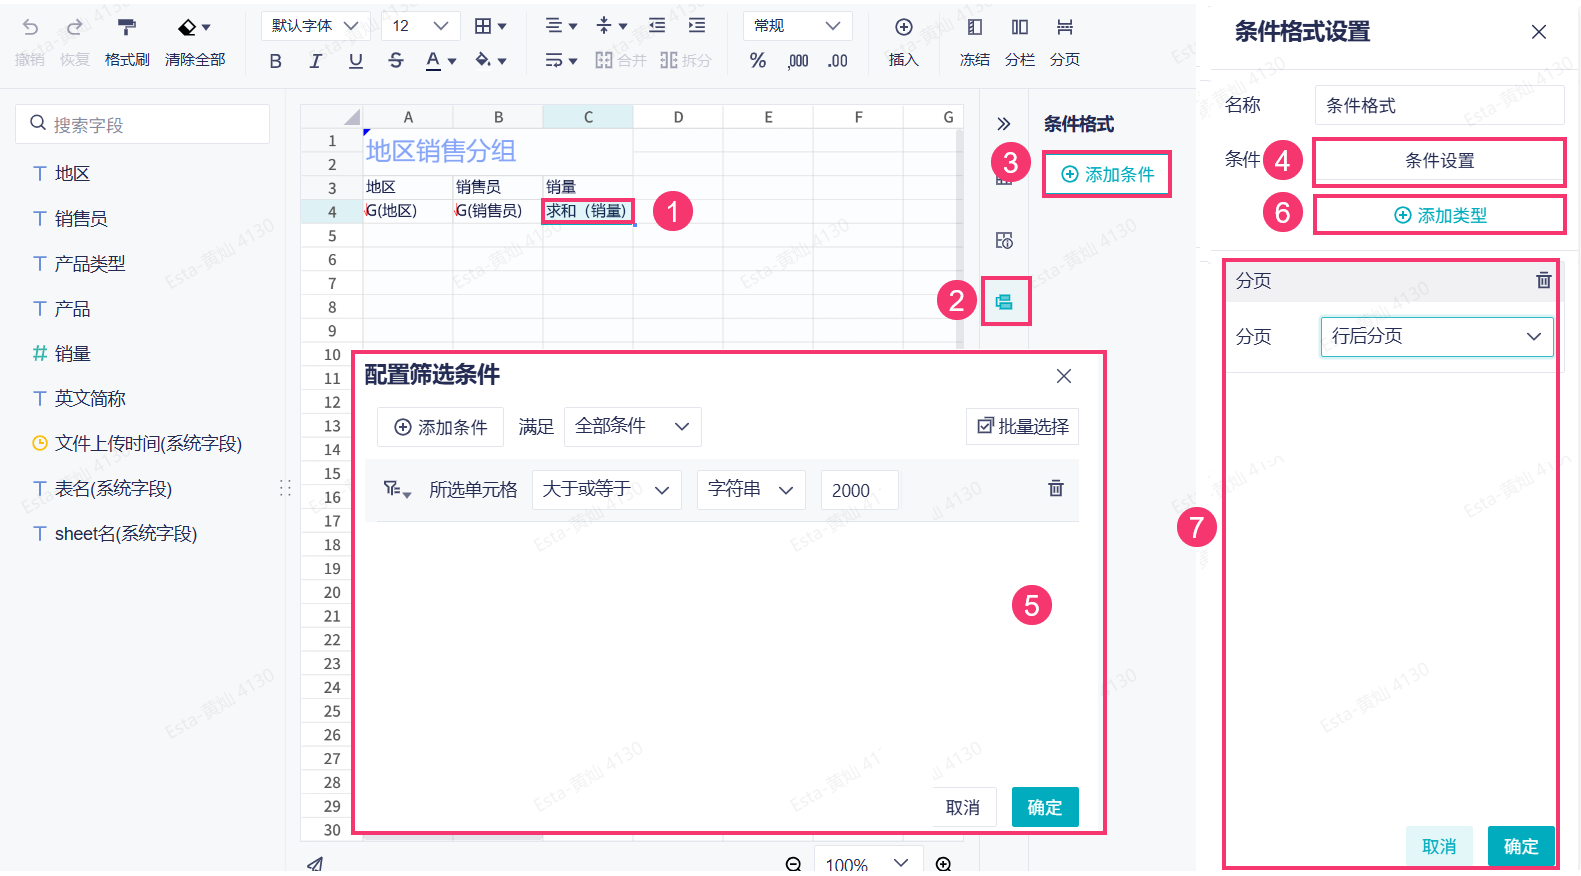
Task: Merge cells with 合并
Action: click(x=621, y=61)
